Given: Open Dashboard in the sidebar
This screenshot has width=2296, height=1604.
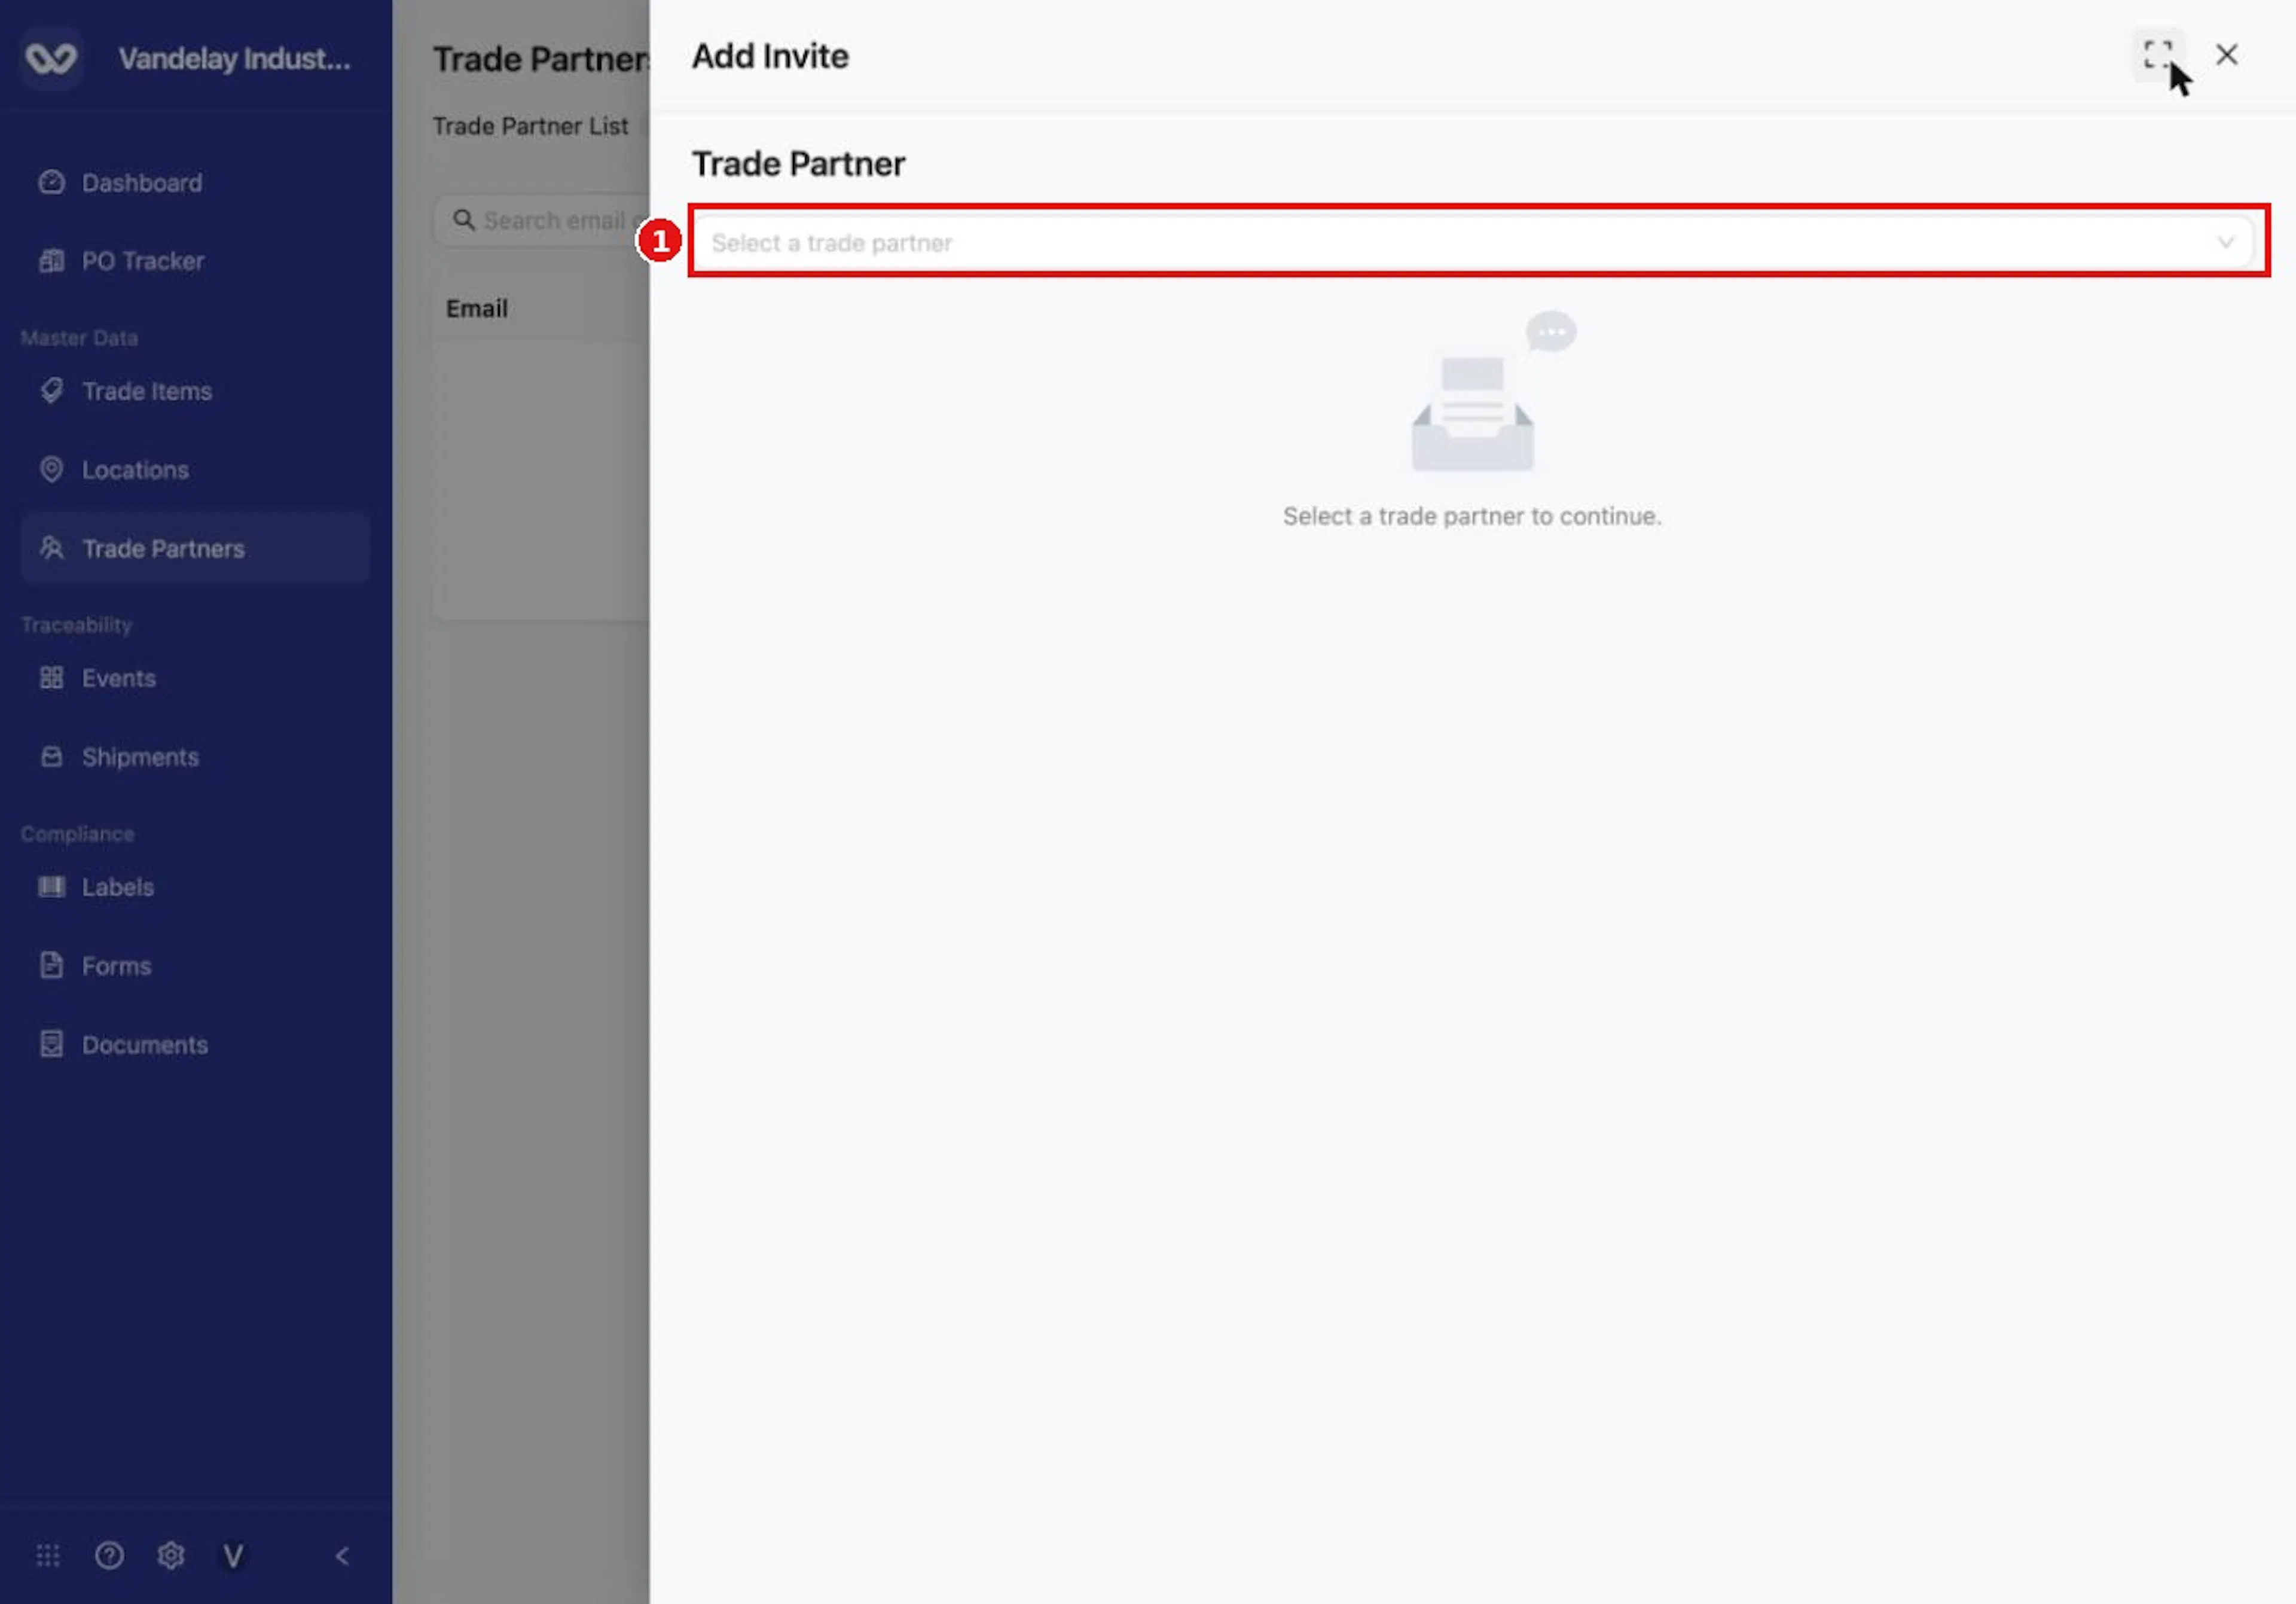Looking at the screenshot, I should 195,183.
